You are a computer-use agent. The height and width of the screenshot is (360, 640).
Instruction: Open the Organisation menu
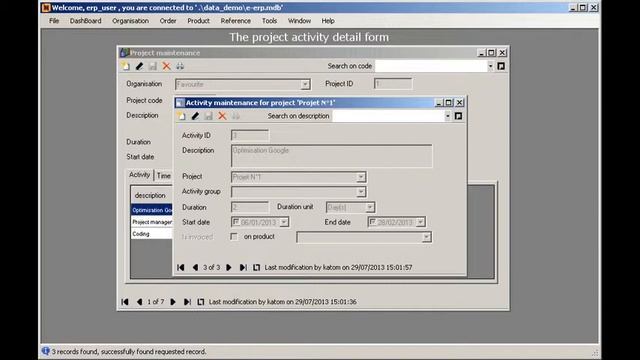pos(130,21)
